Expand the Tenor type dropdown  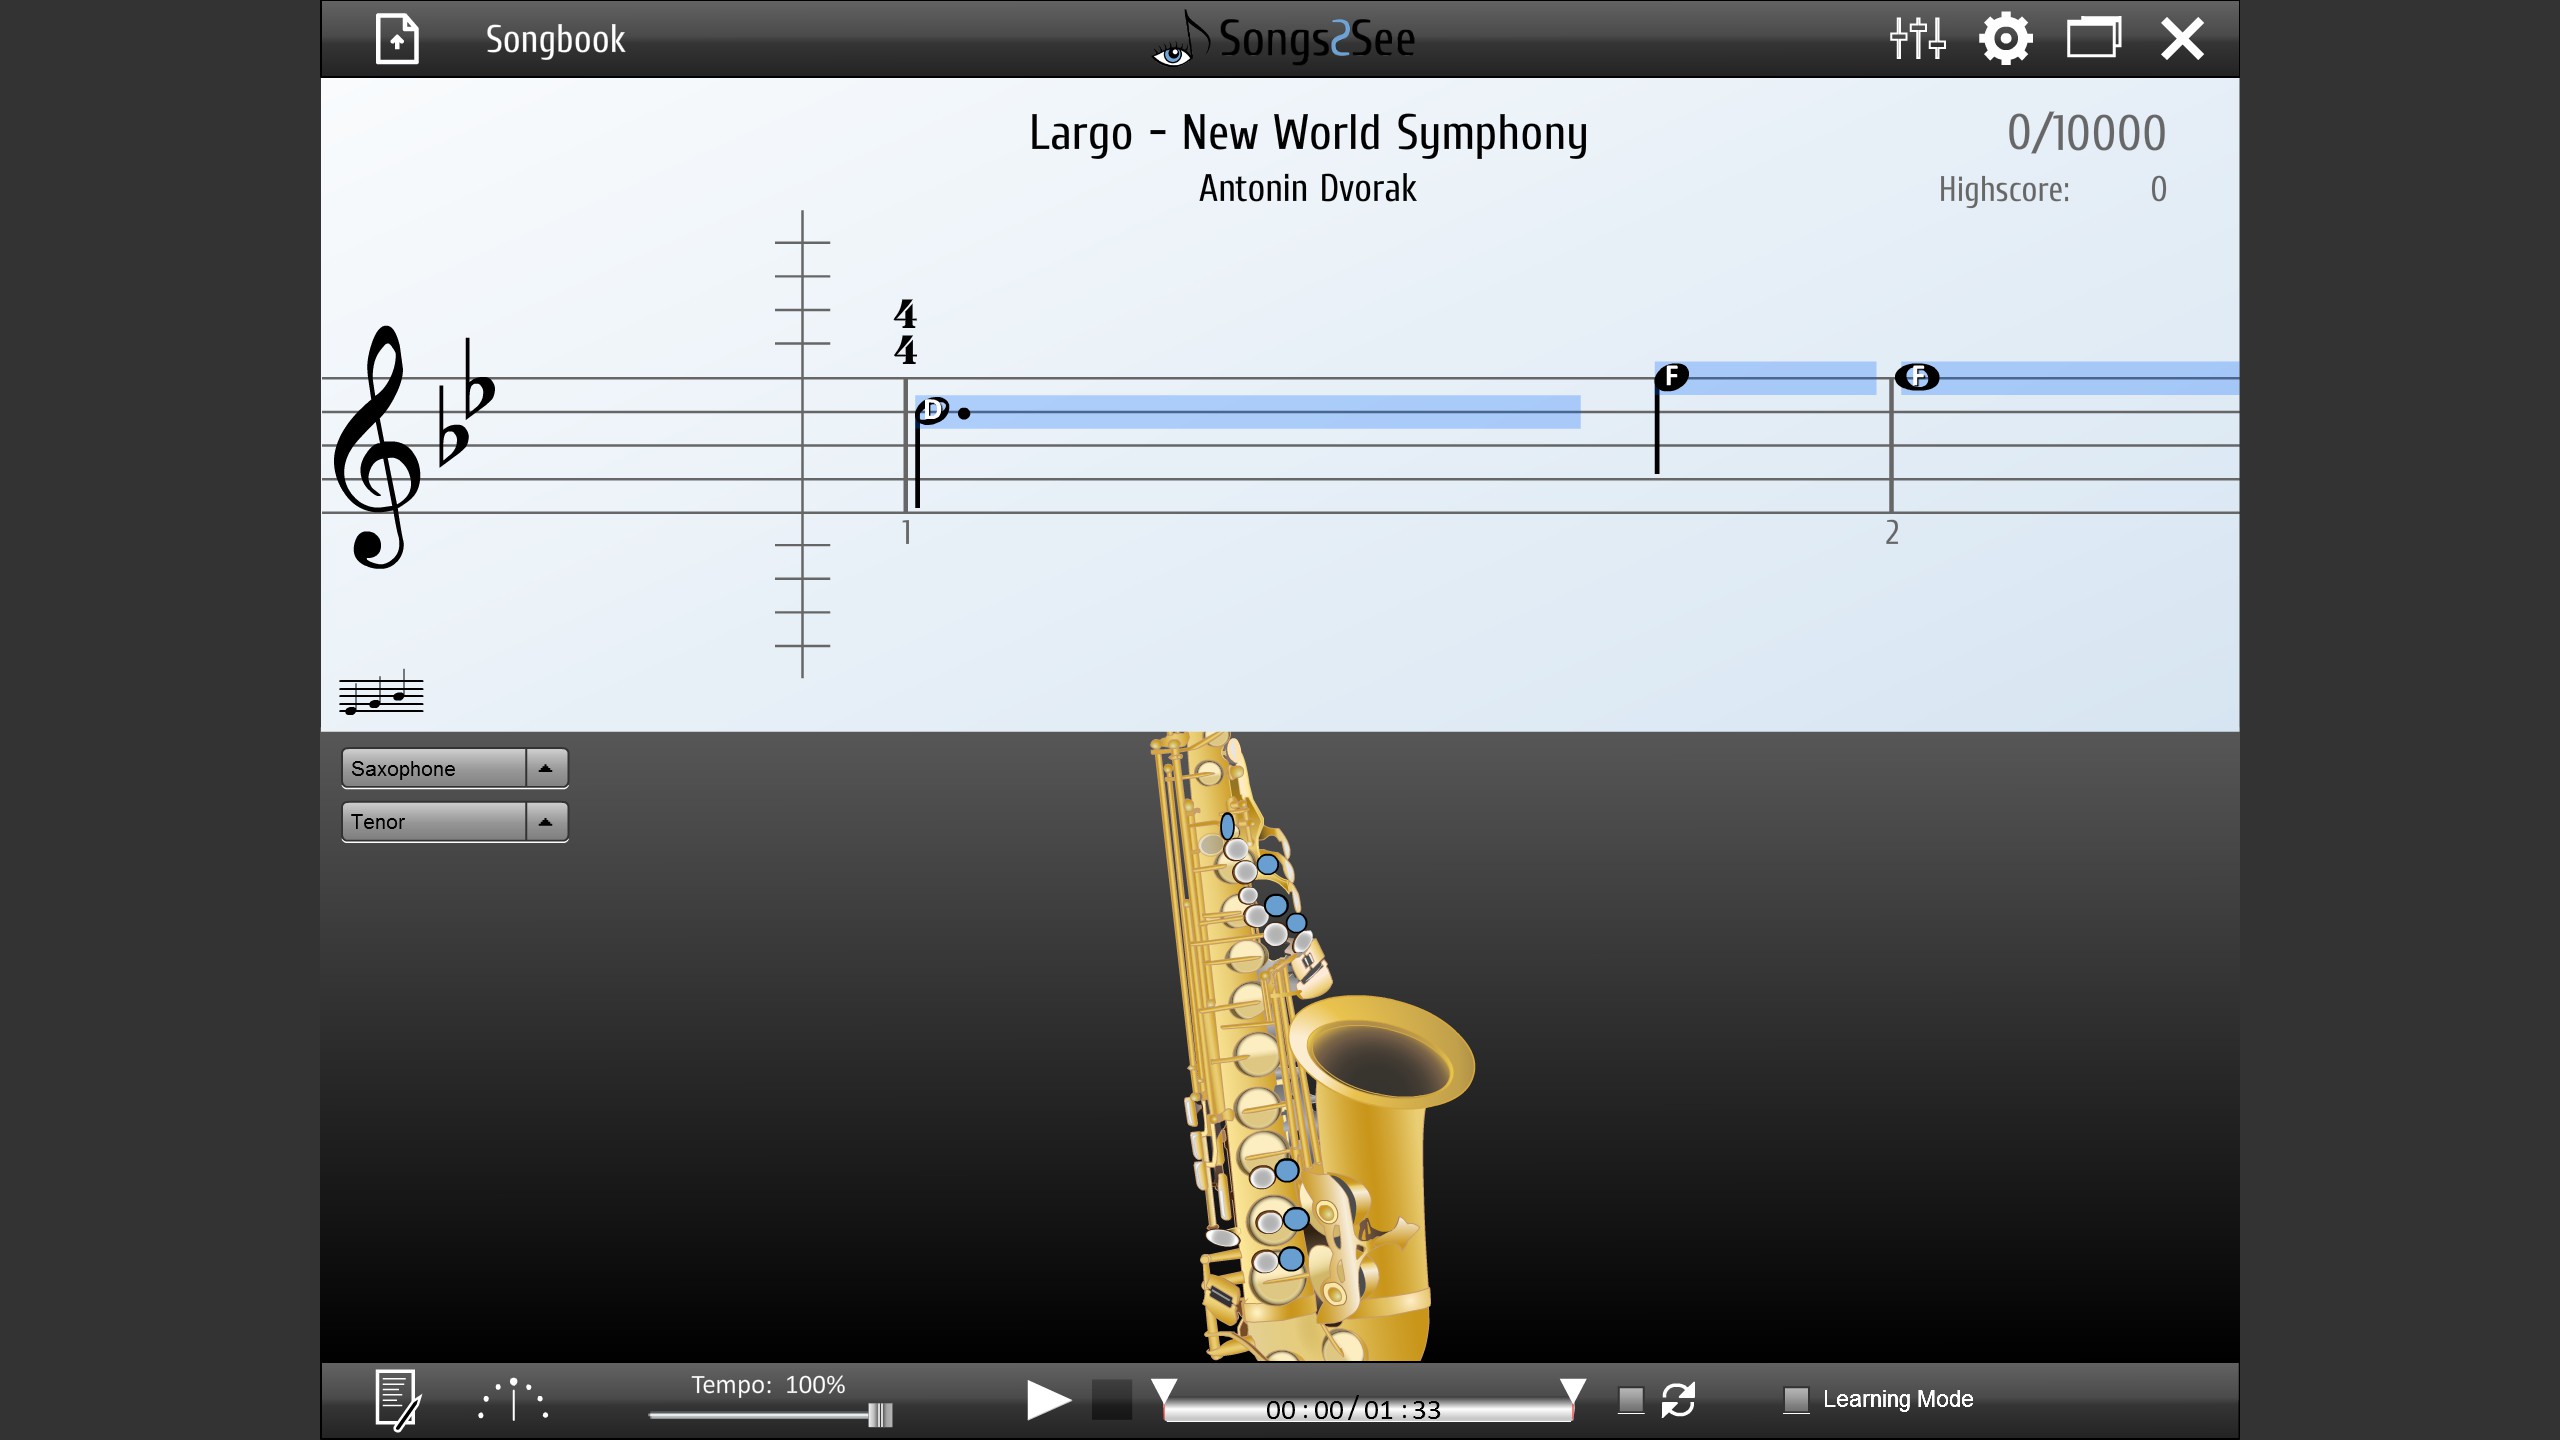(x=455, y=822)
